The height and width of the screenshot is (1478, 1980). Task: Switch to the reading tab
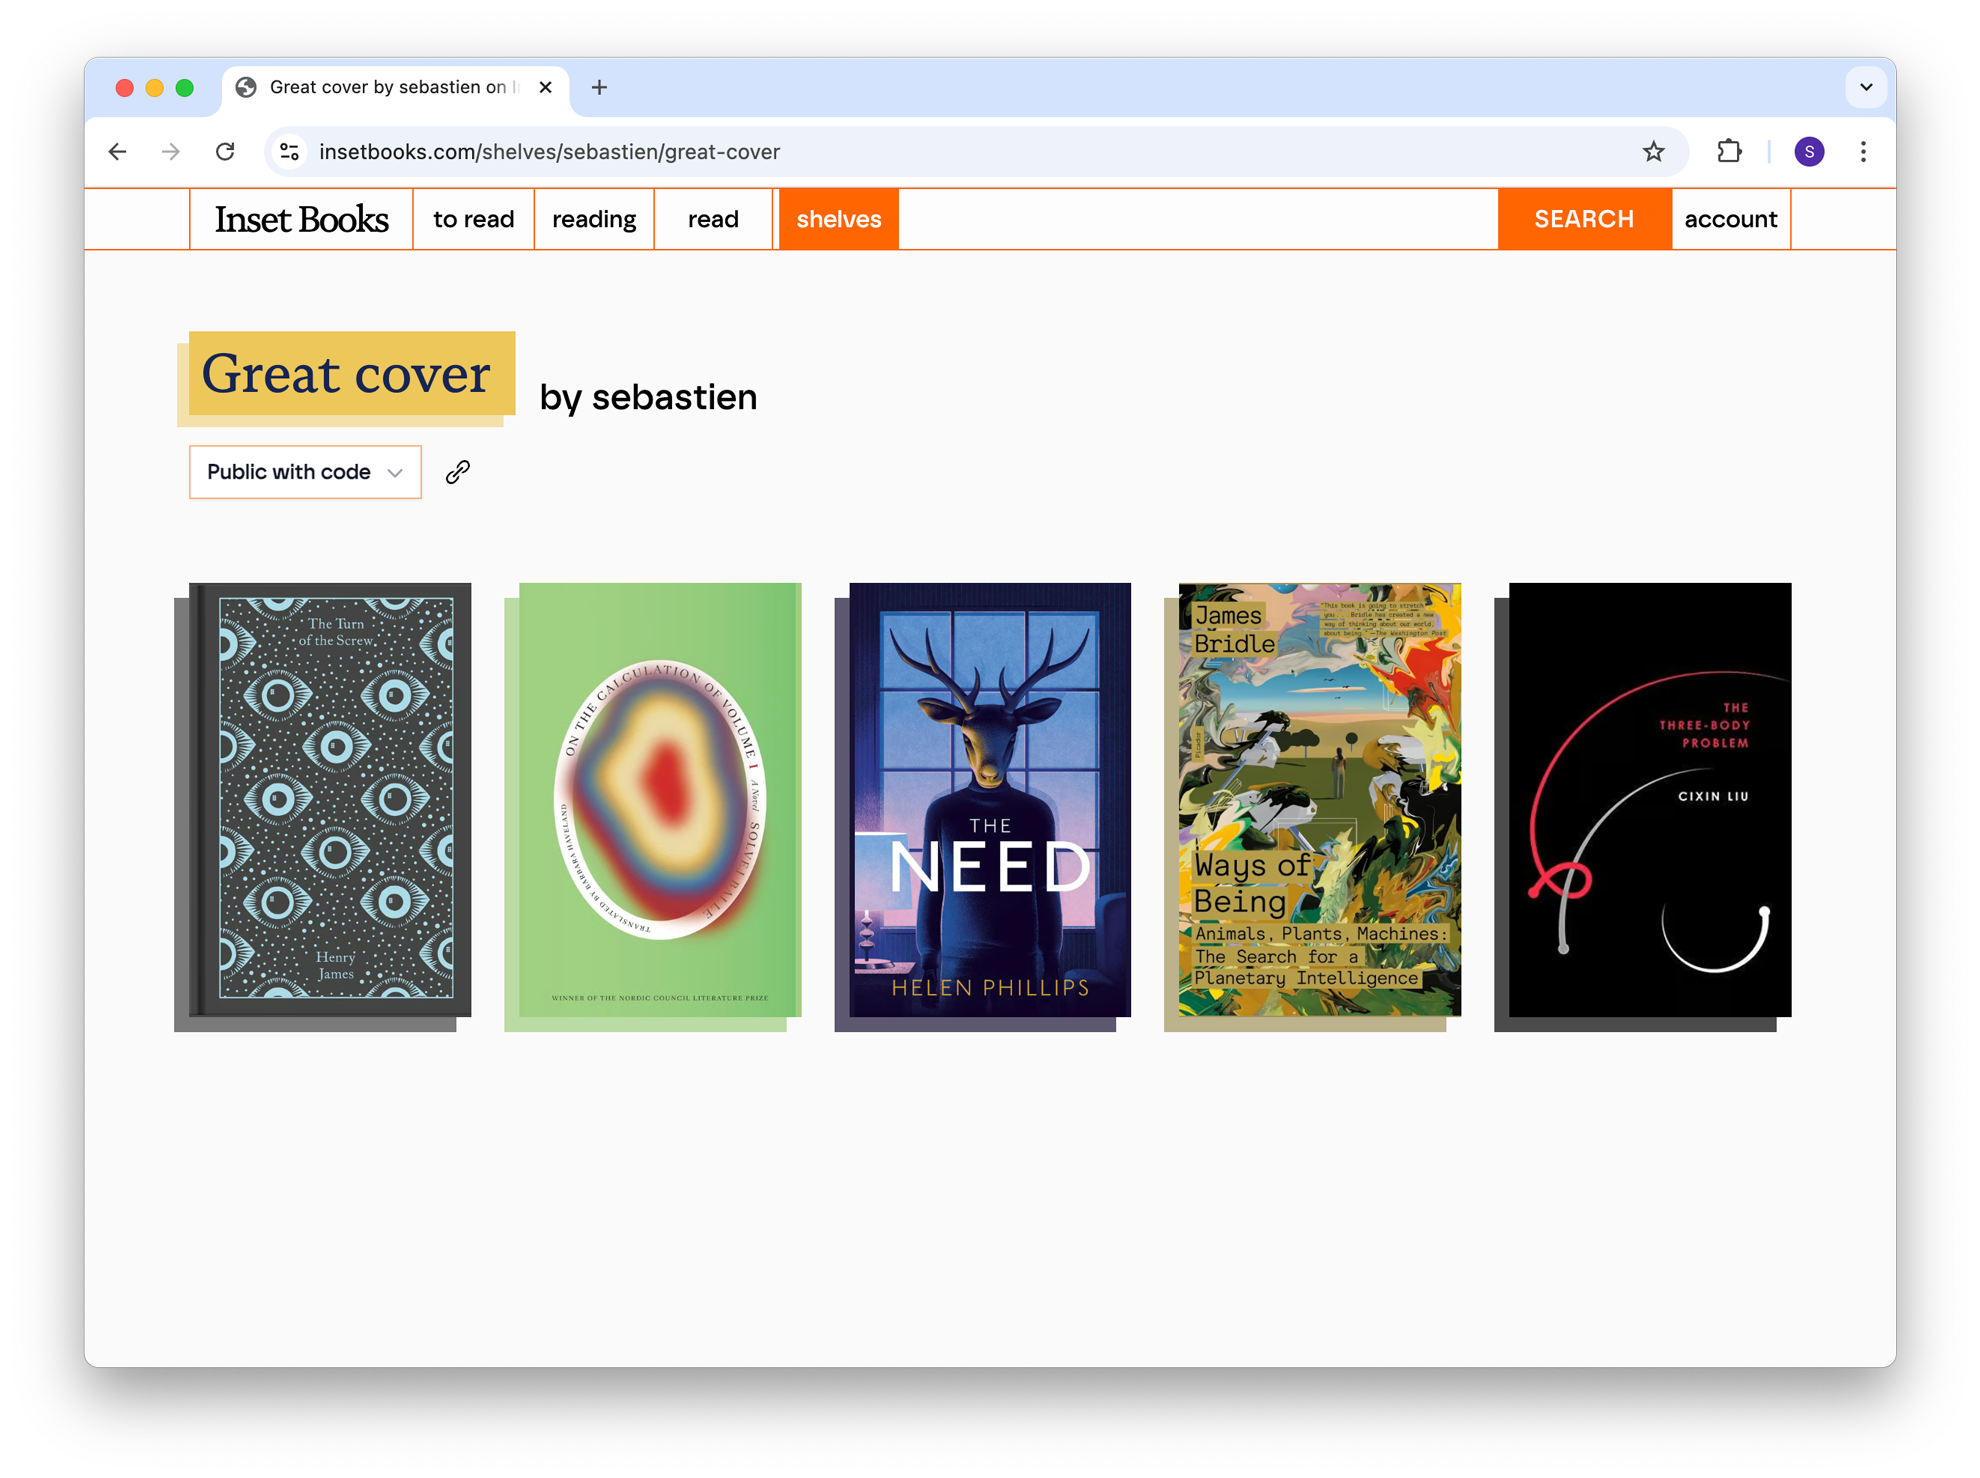point(594,219)
